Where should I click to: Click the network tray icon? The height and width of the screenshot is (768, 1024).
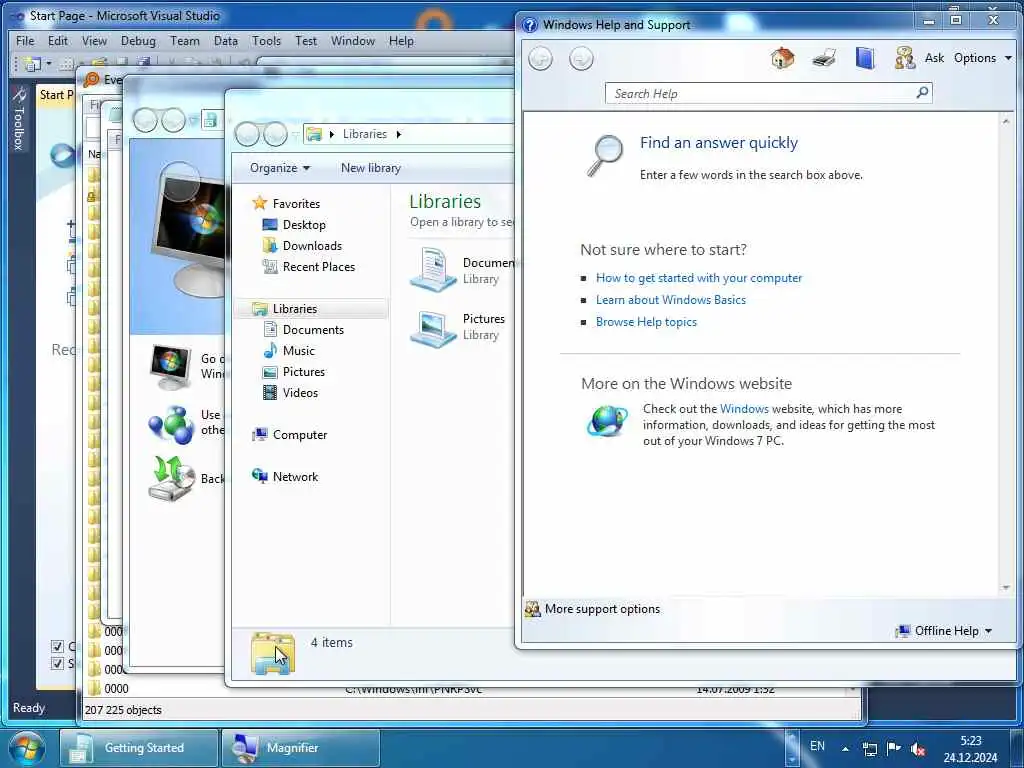pyautogui.click(x=869, y=749)
